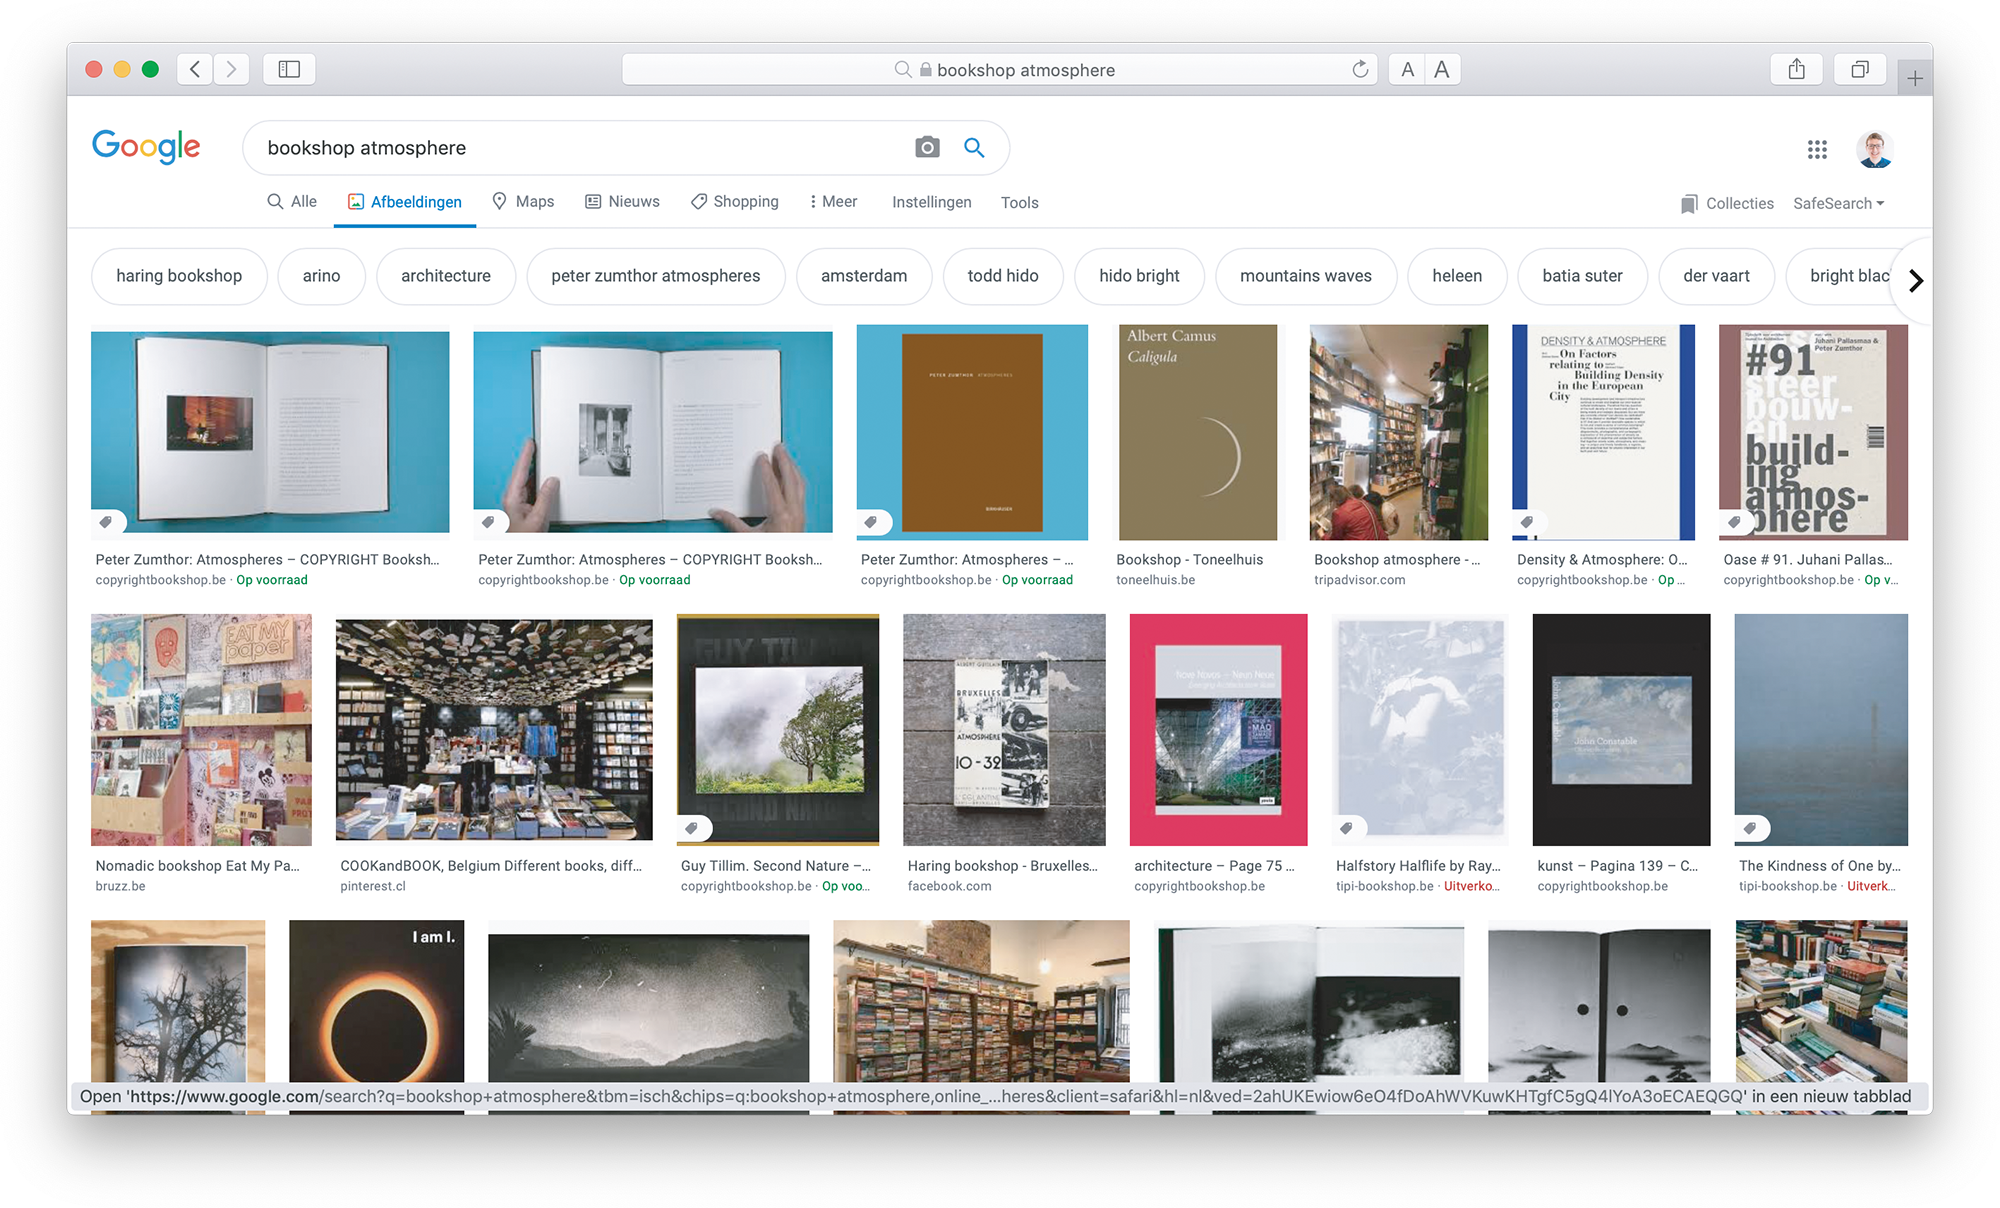
Task: Filter by 'hido bright' chip
Action: point(1139,276)
